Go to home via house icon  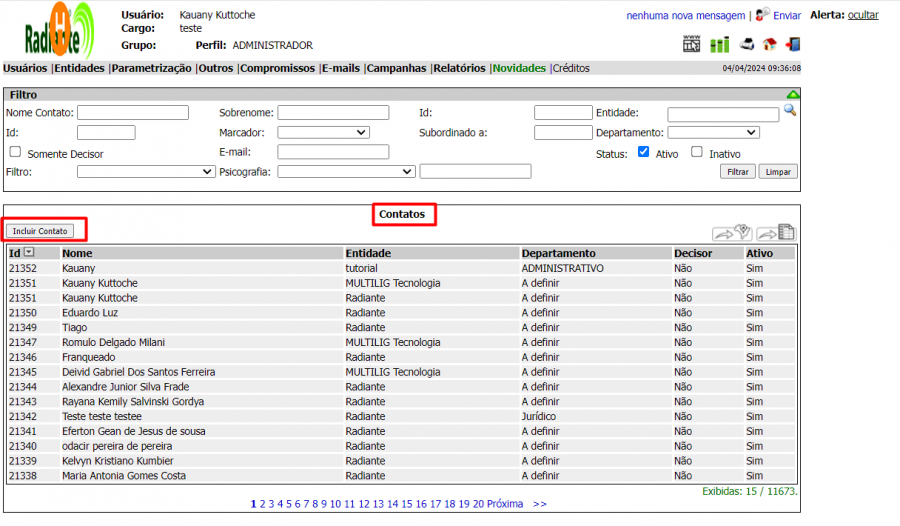769,44
